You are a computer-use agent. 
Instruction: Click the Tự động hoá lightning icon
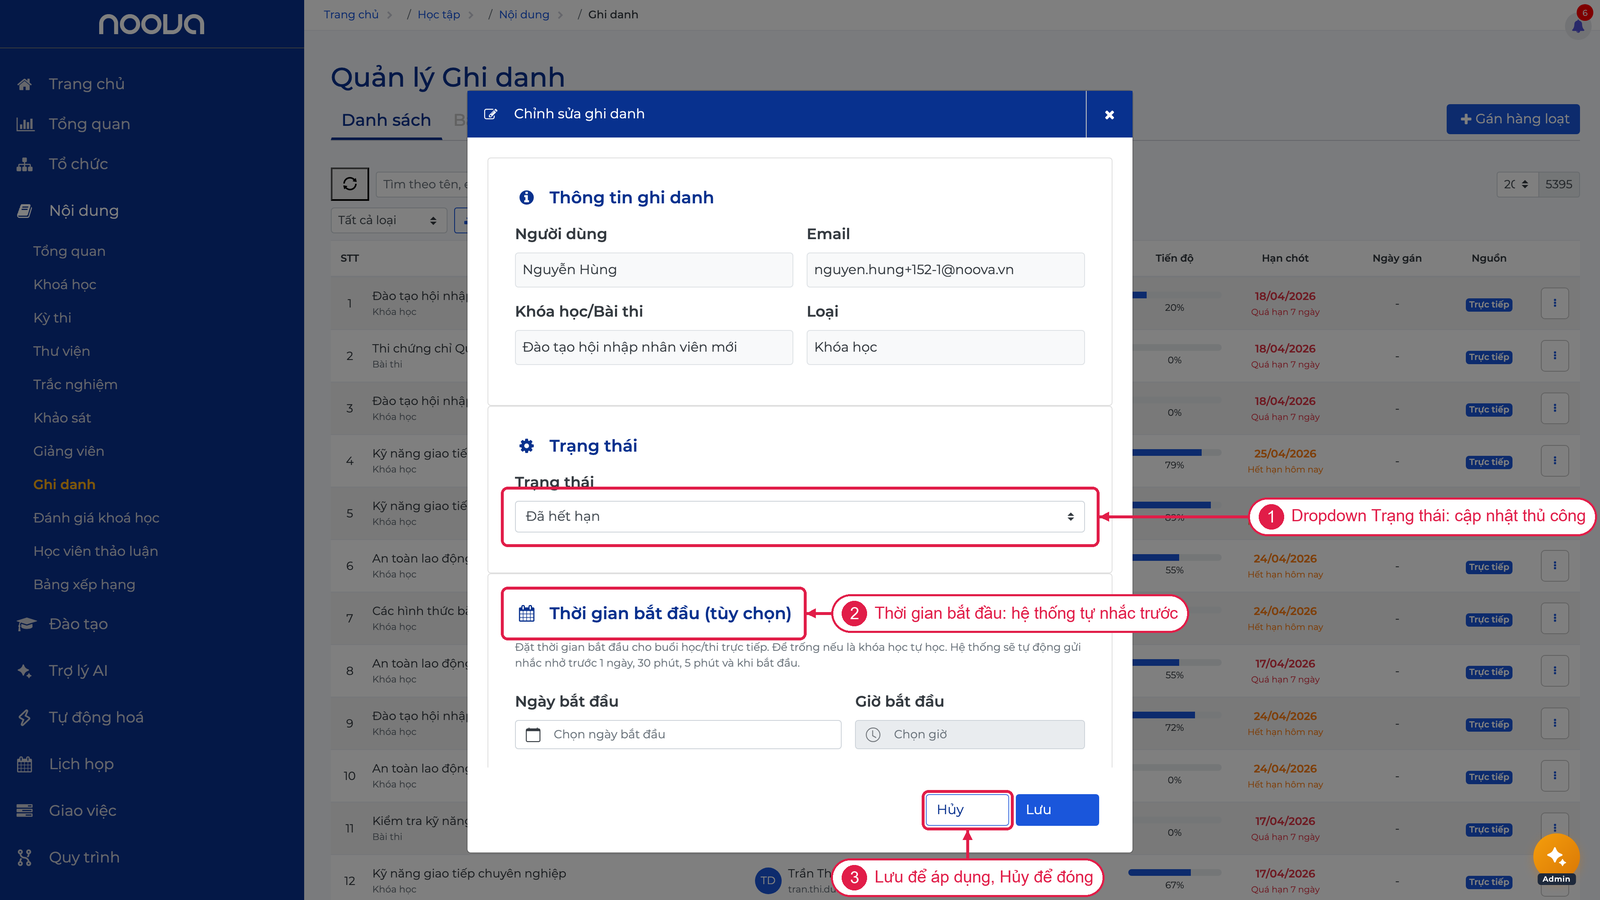coord(25,717)
